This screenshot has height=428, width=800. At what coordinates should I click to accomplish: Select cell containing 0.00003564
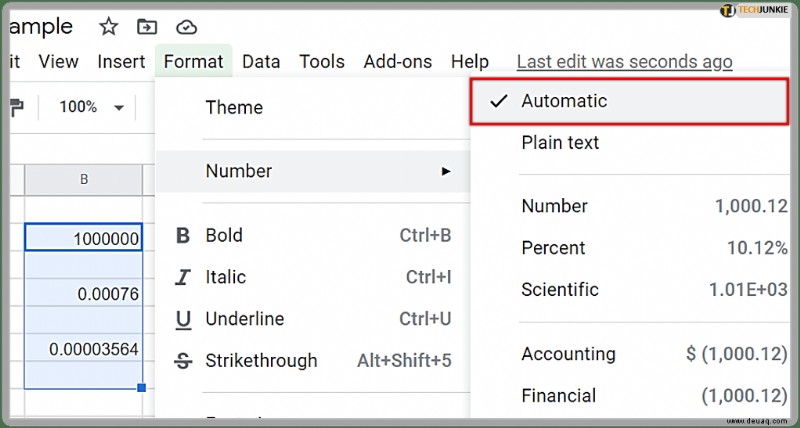click(84, 348)
